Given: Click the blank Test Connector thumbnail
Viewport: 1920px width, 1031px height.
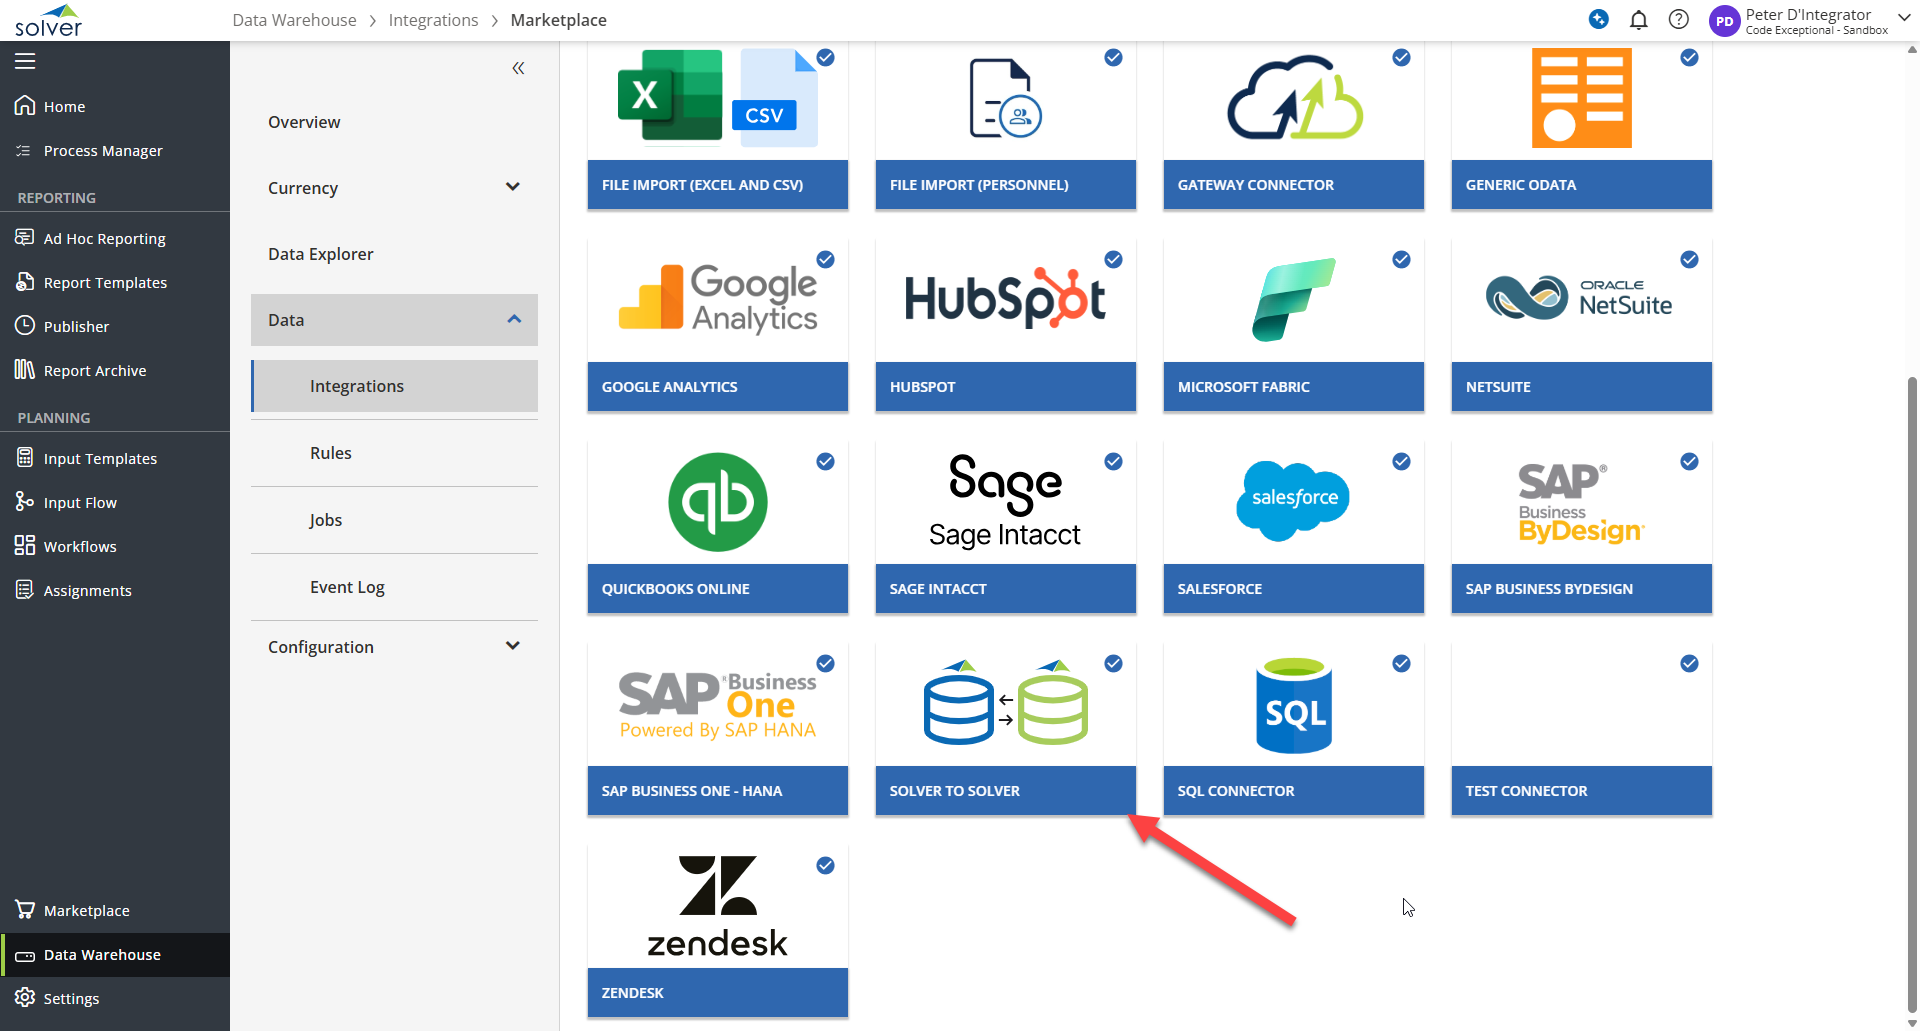Looking at the screenshot, I should (x=1581, y=705).
